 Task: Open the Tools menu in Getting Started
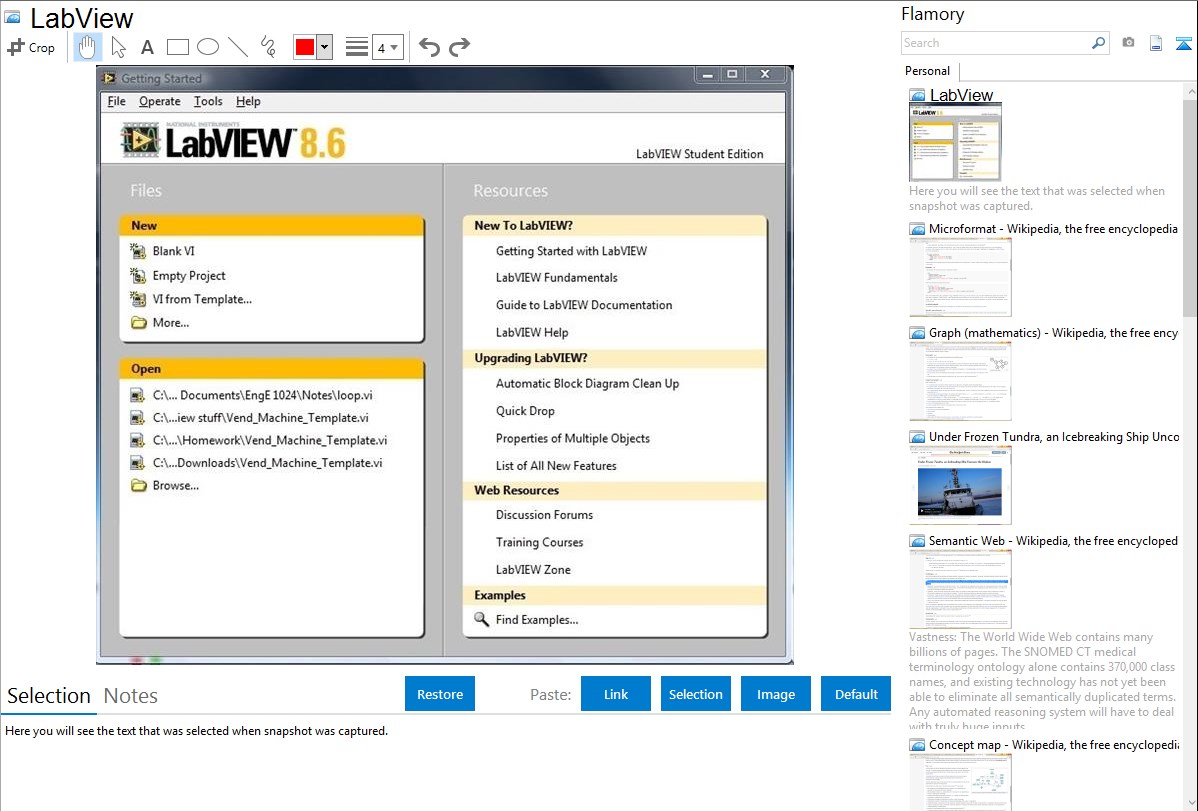pos(208,102)
